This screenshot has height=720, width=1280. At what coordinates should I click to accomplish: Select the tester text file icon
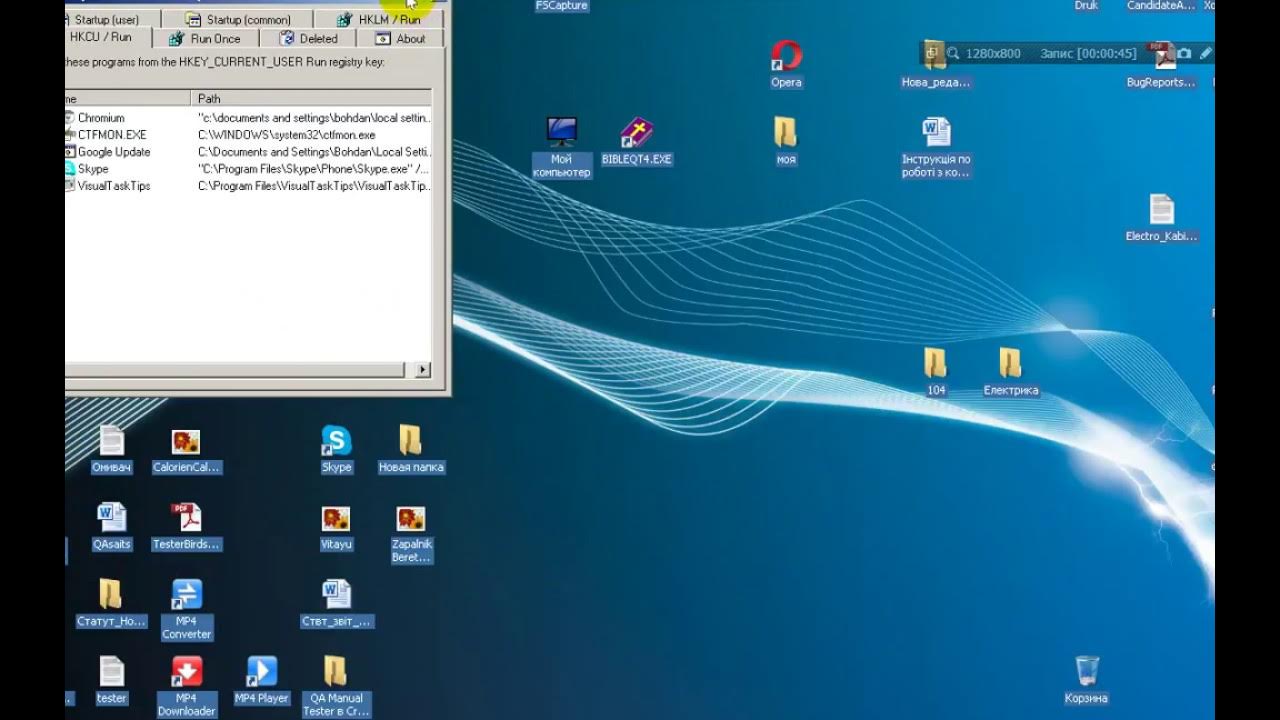(111, 680)
